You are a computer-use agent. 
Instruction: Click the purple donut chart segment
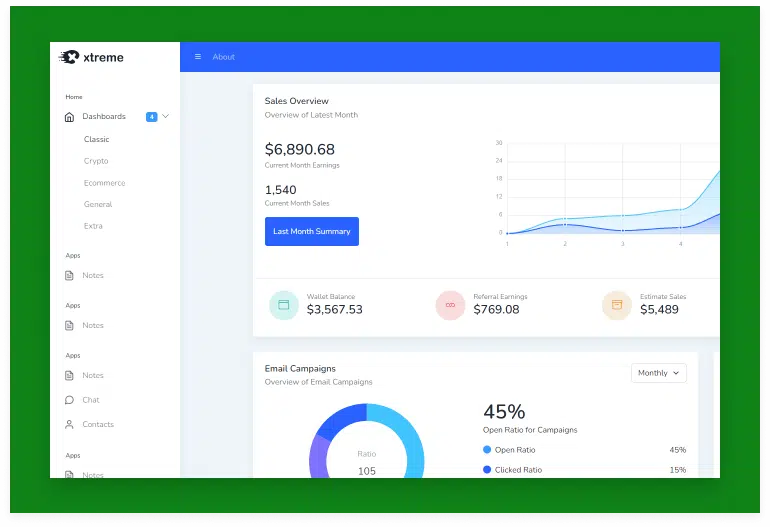tap(318, 458)
